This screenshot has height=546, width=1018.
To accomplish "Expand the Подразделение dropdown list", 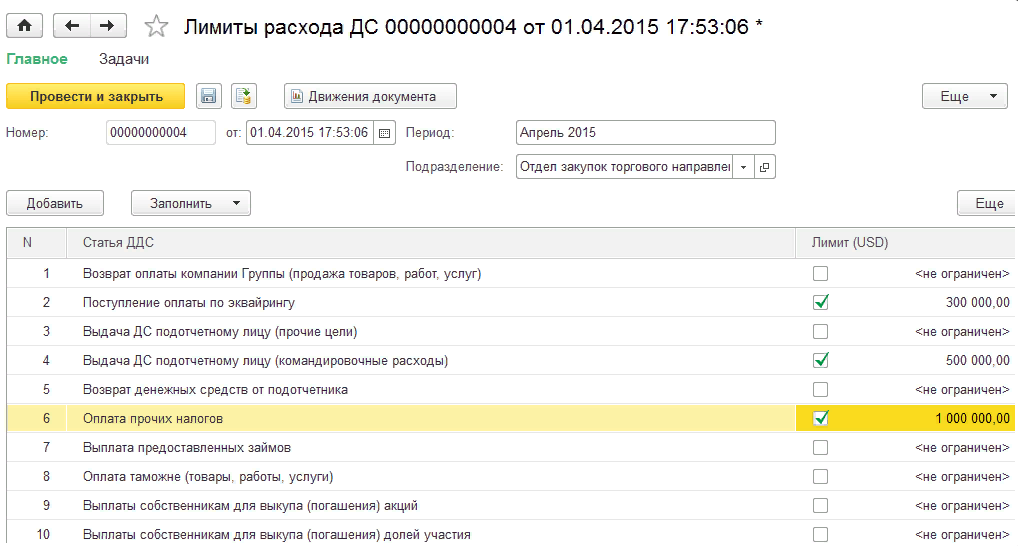I will (743, 167).
